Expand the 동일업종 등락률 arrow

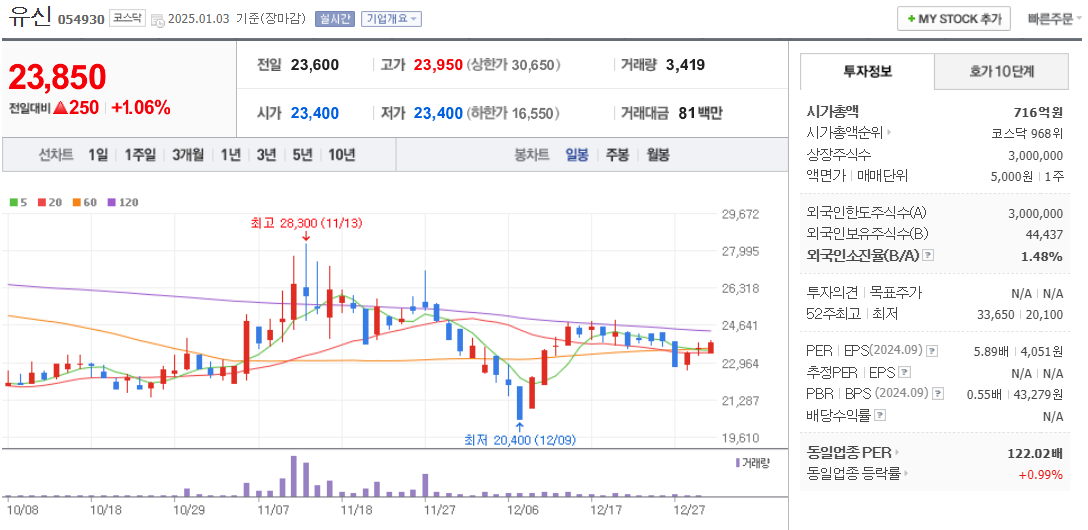tap(908, 473)
